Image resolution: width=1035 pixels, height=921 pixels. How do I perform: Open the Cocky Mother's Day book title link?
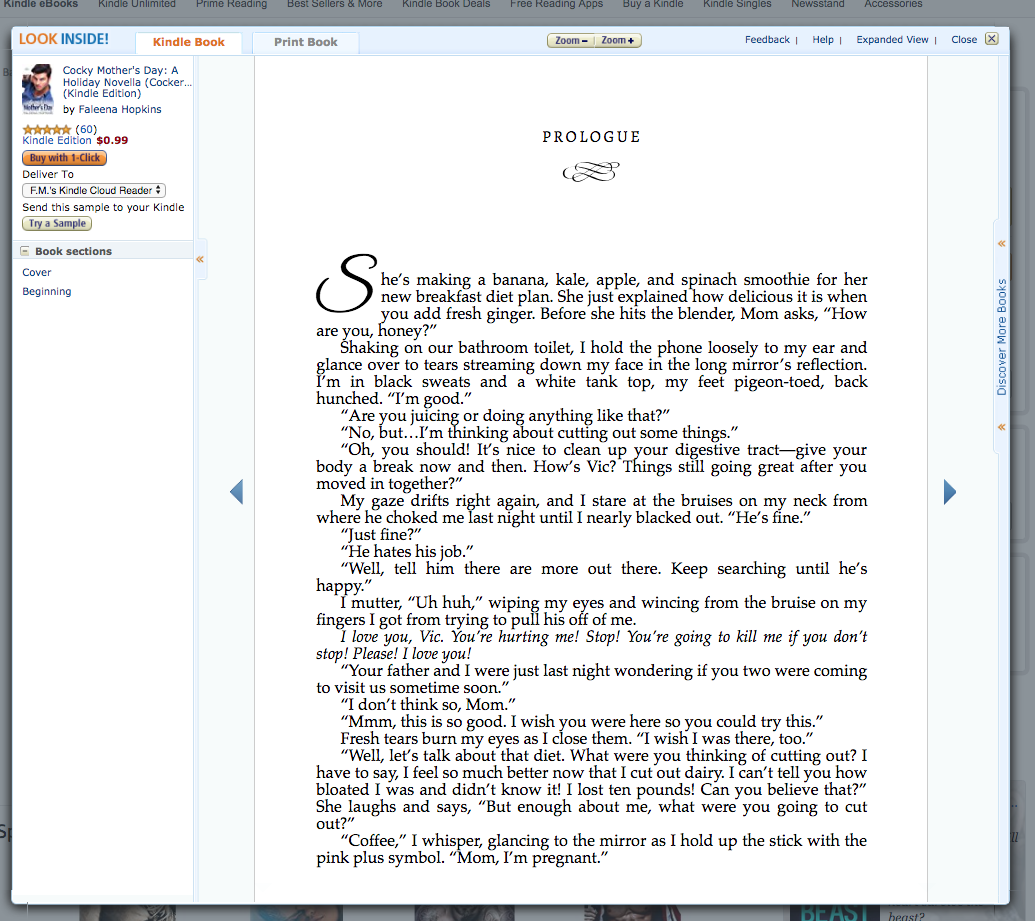127,82
